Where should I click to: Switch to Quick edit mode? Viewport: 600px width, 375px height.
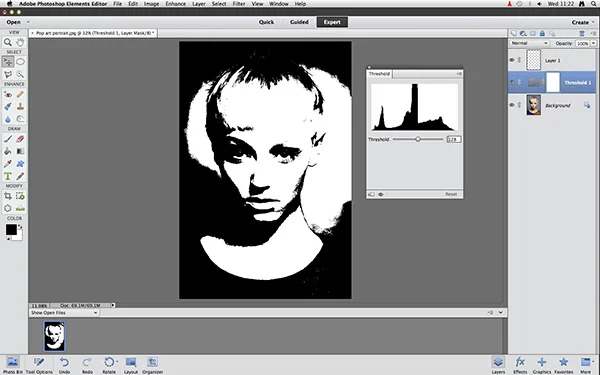pyautogui.click(x=266, y=22)
